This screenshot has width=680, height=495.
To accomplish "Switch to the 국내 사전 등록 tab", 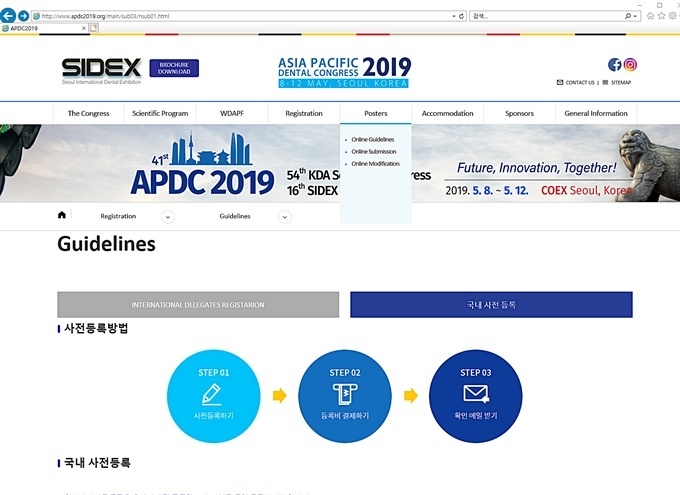I will pyautogui.click(x=491, y=305).
